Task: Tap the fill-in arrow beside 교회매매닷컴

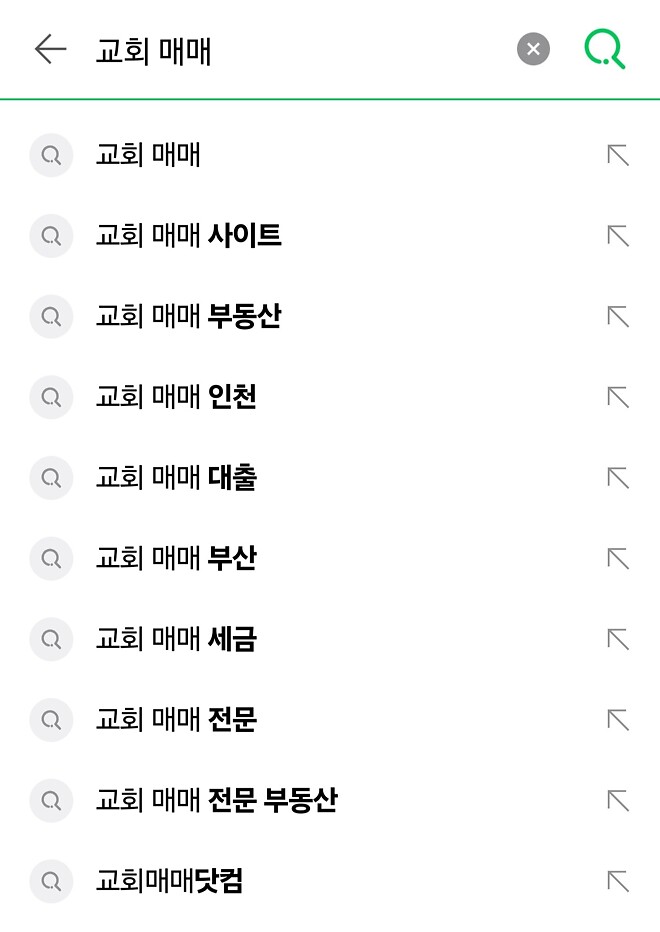Action: click(x=619, y=882)
